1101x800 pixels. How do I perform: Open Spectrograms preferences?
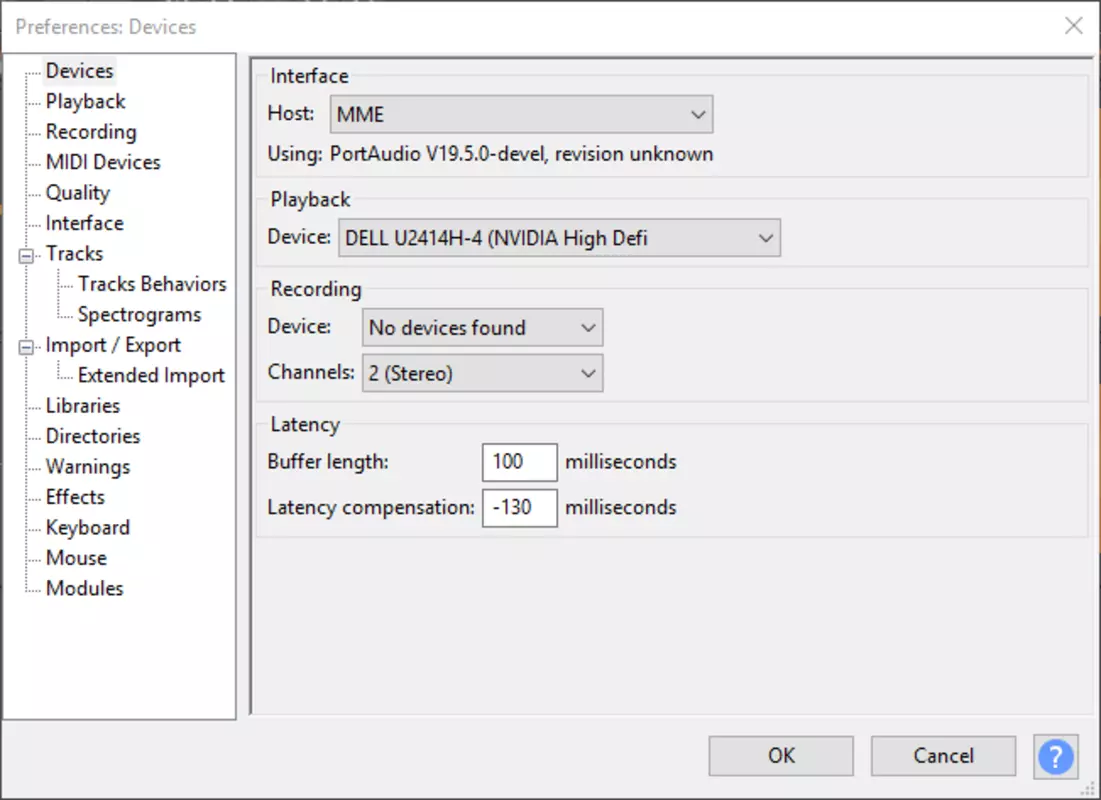pos(140,315)
